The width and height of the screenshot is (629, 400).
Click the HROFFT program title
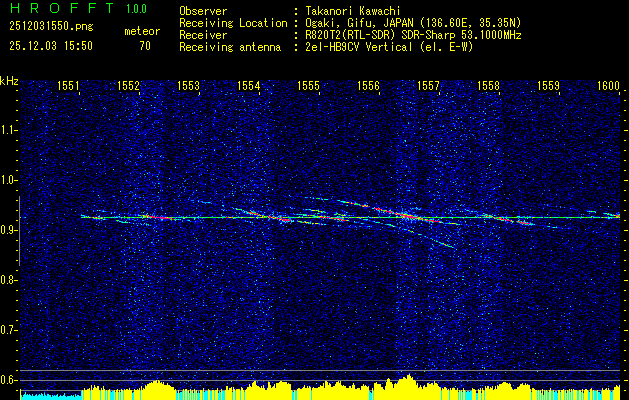tap(57, 11)
